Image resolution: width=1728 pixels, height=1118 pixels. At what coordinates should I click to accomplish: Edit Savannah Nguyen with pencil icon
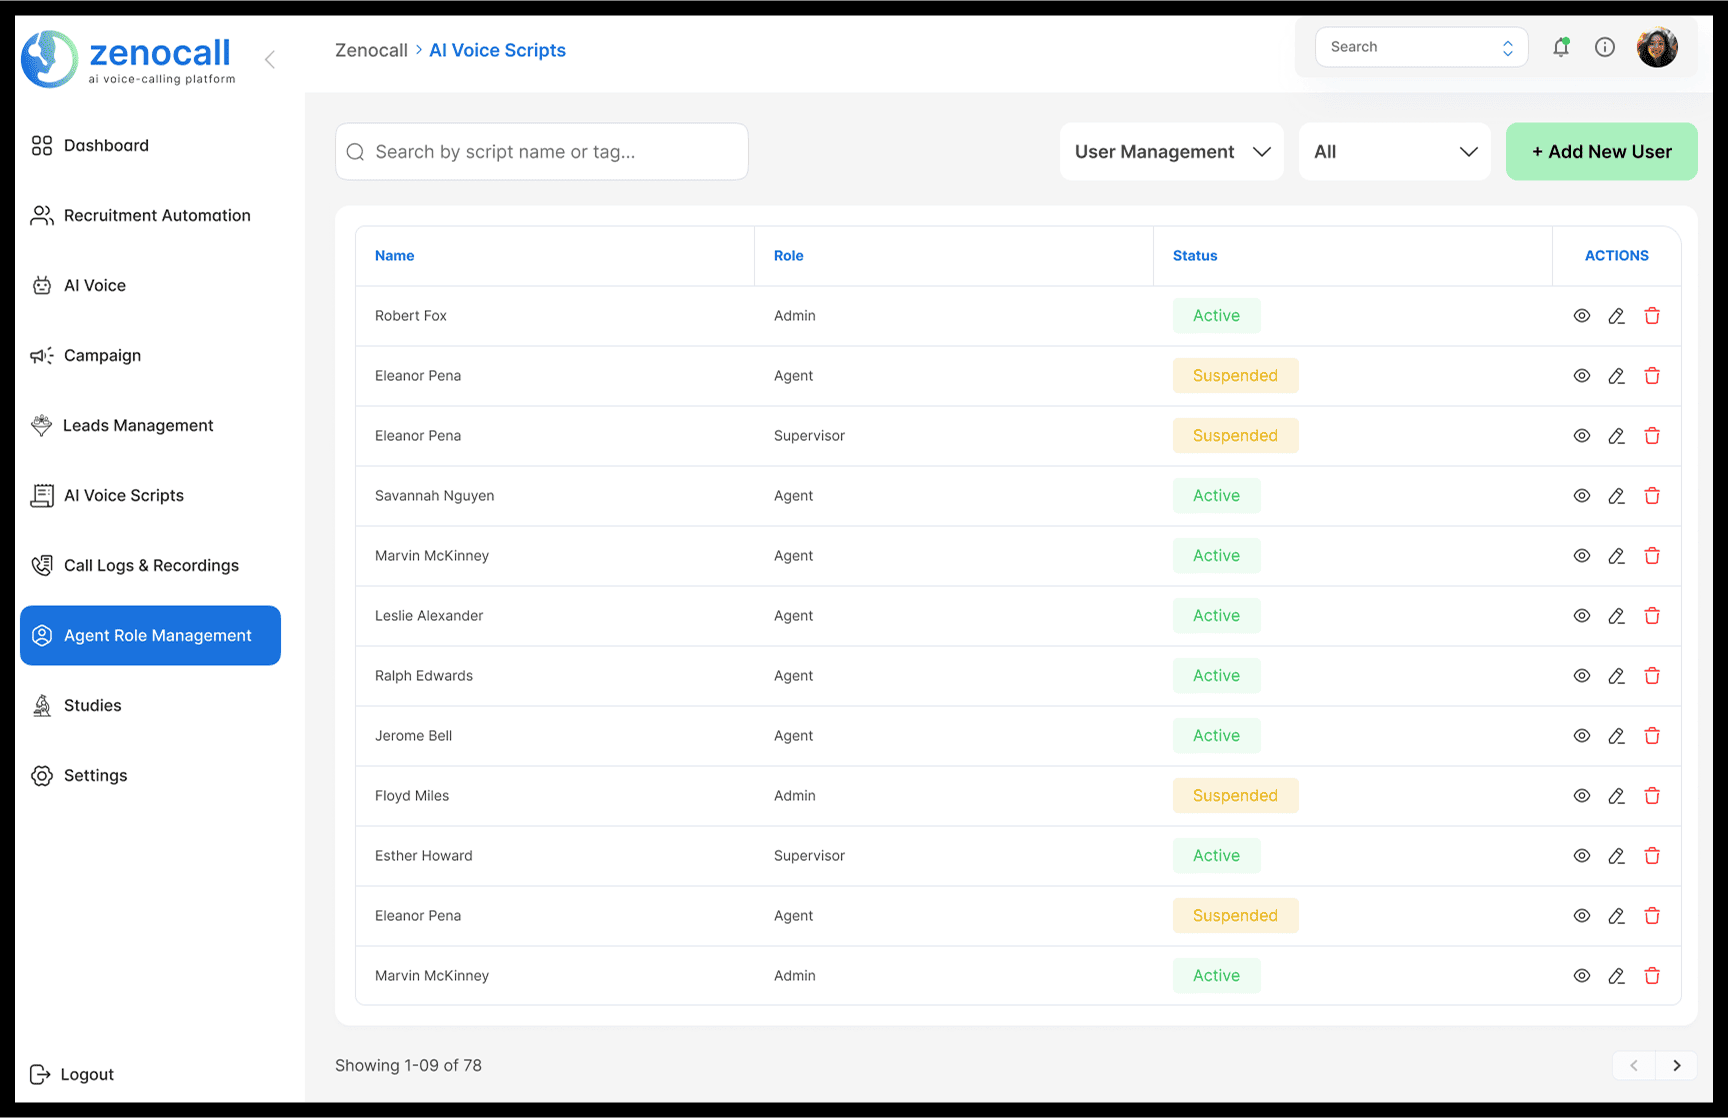(x=1616, y=496)
